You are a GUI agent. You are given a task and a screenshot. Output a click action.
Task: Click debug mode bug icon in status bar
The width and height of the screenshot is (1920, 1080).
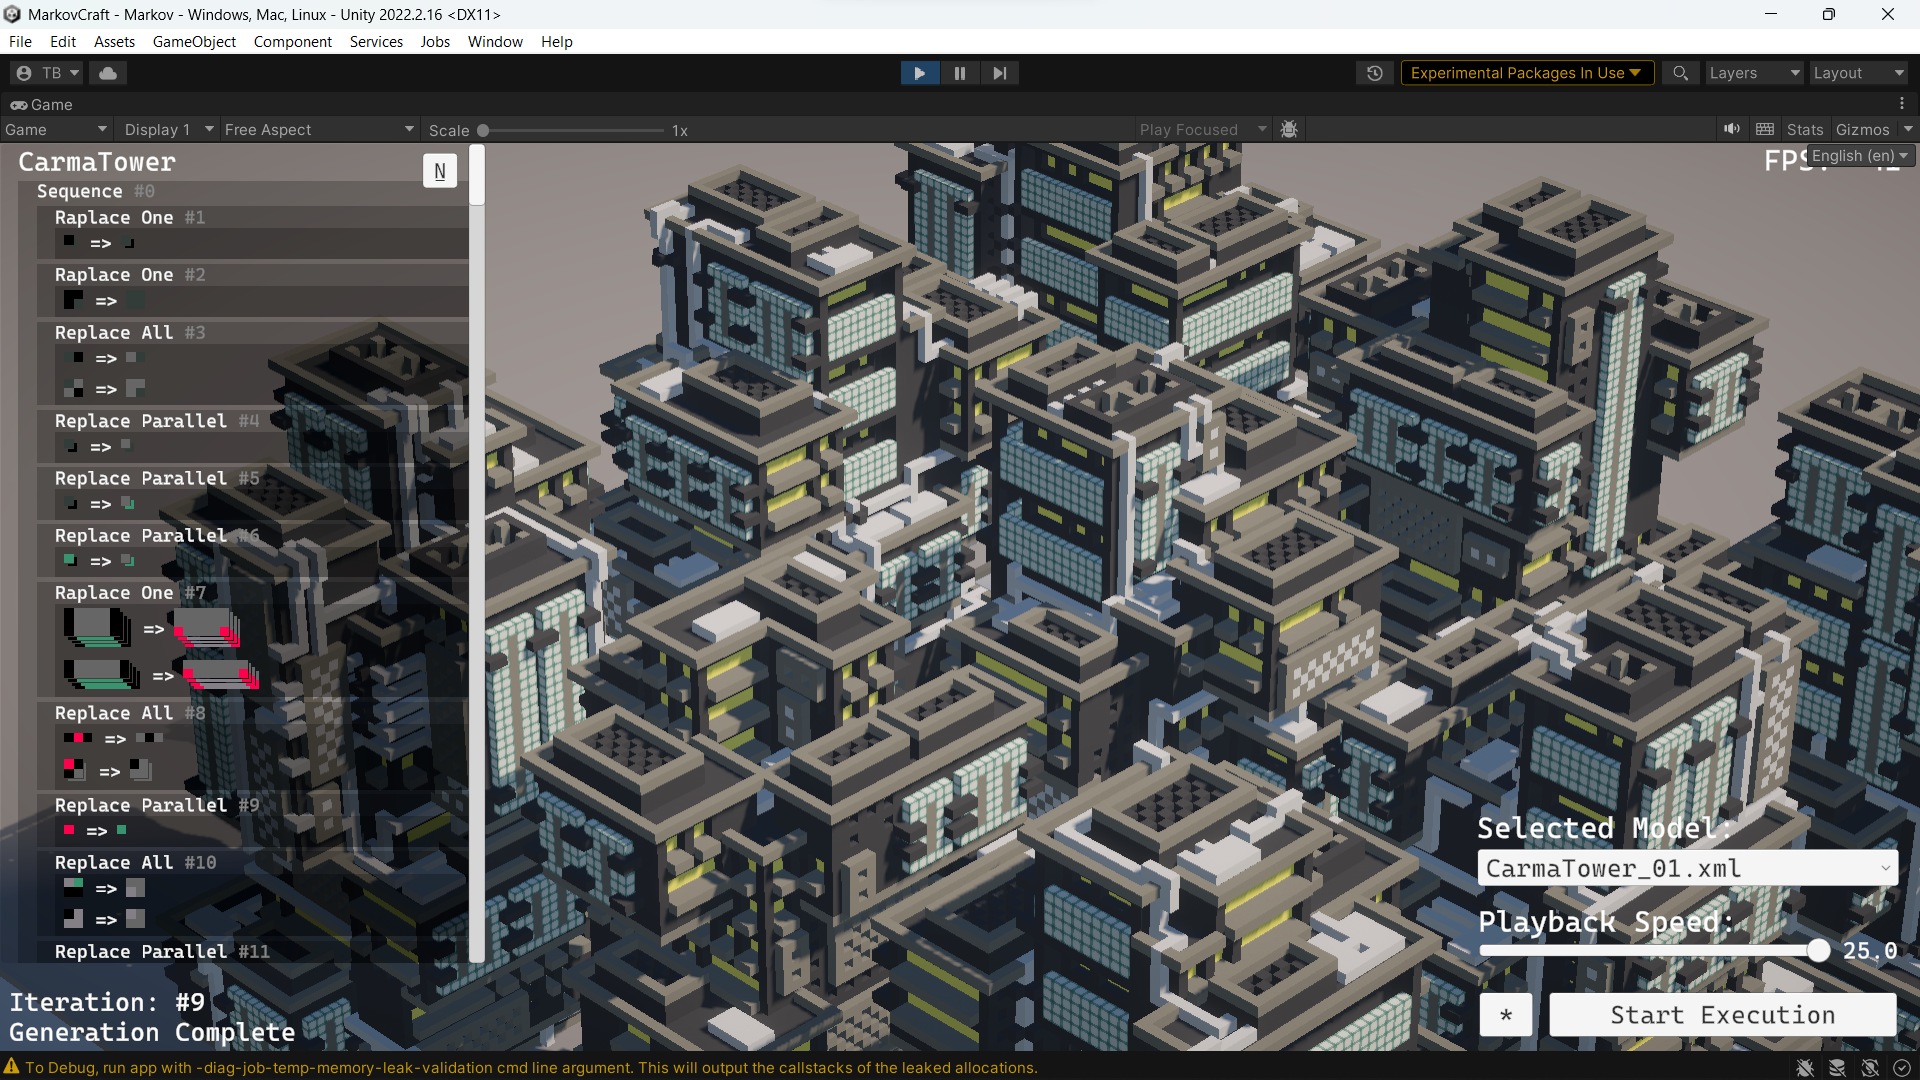click(x=1805, y=1068)
